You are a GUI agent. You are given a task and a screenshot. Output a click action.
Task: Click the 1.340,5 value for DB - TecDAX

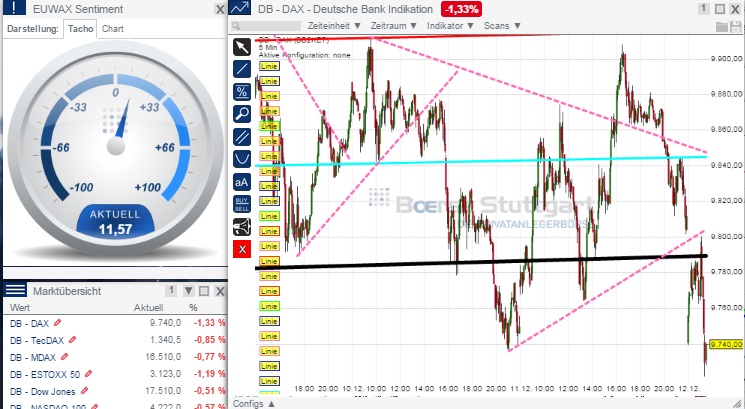coord(165,340)
